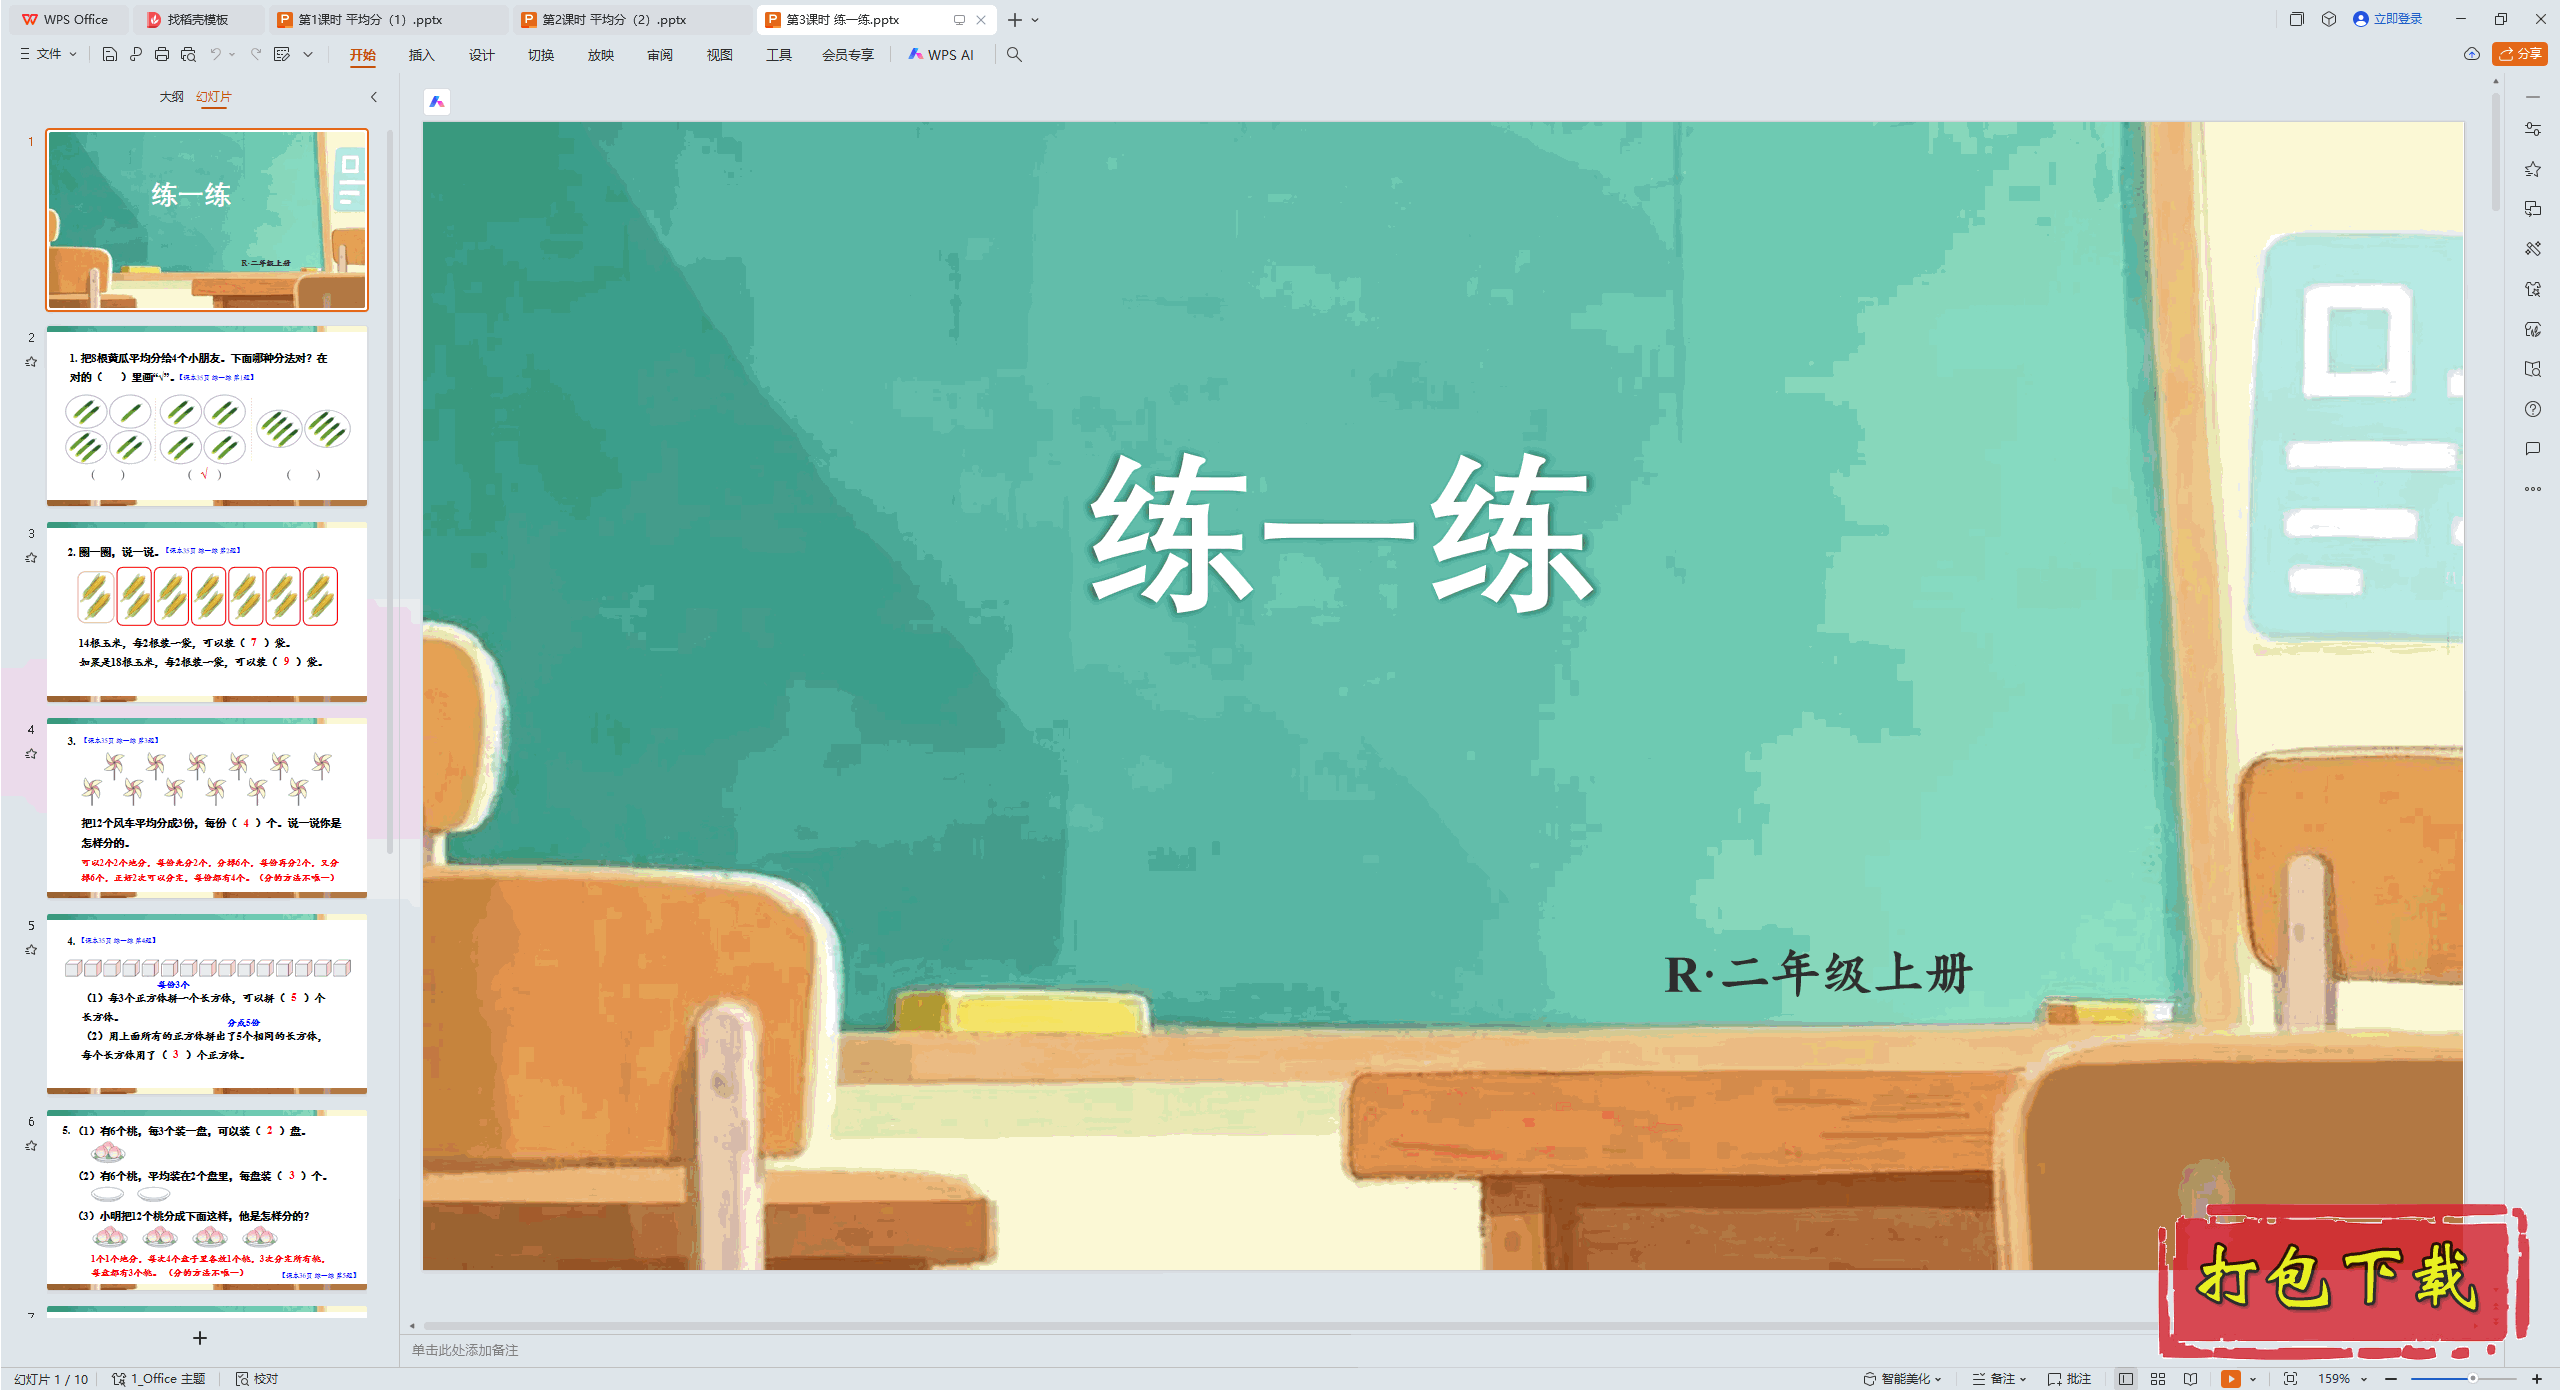
Task: Switch to reading view
Action: [2190, 1378]
